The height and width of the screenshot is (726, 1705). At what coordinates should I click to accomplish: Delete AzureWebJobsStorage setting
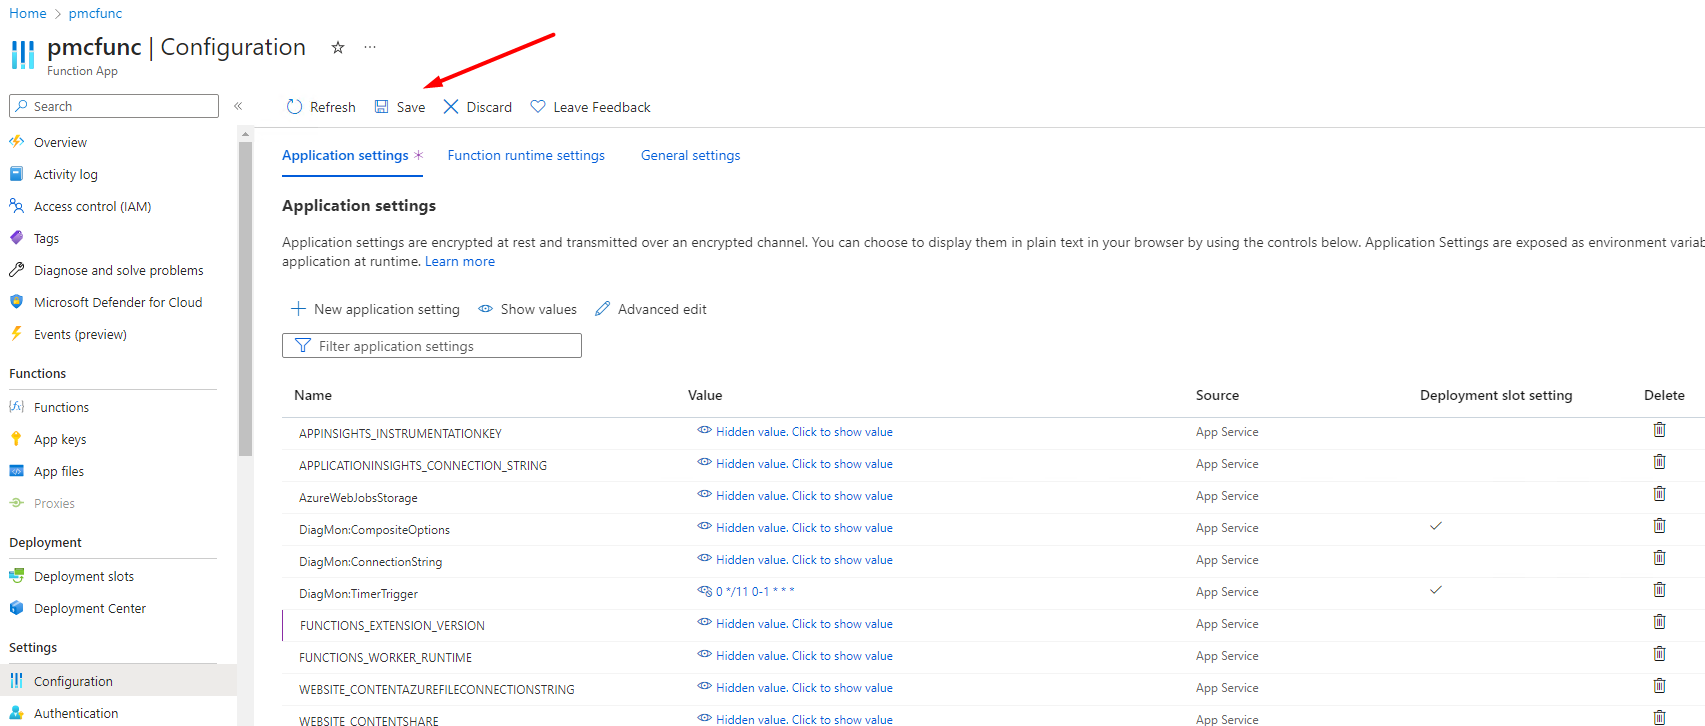(1659, 494)
